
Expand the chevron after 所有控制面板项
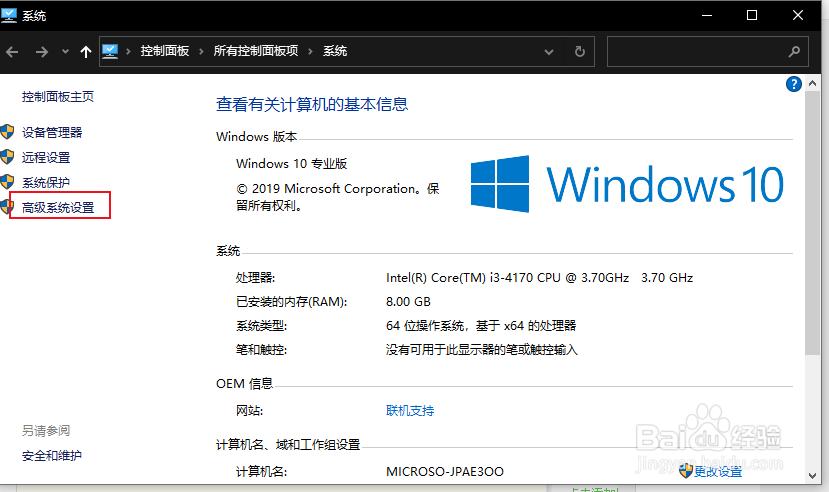click(310, 51)
